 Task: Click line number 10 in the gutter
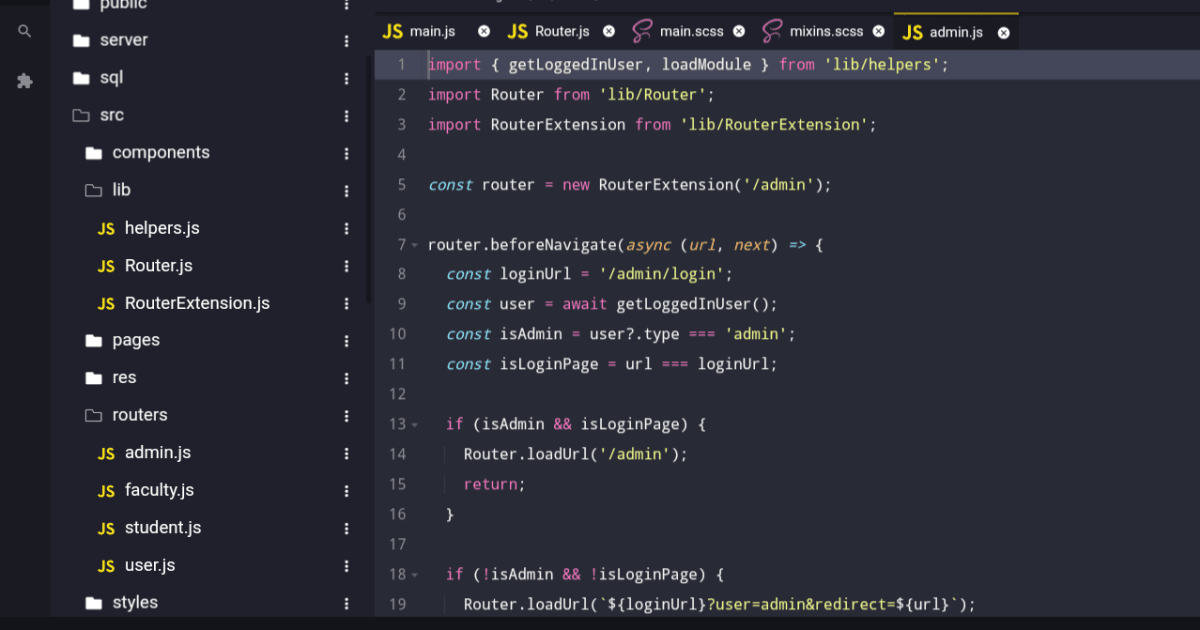click(397, 334)
